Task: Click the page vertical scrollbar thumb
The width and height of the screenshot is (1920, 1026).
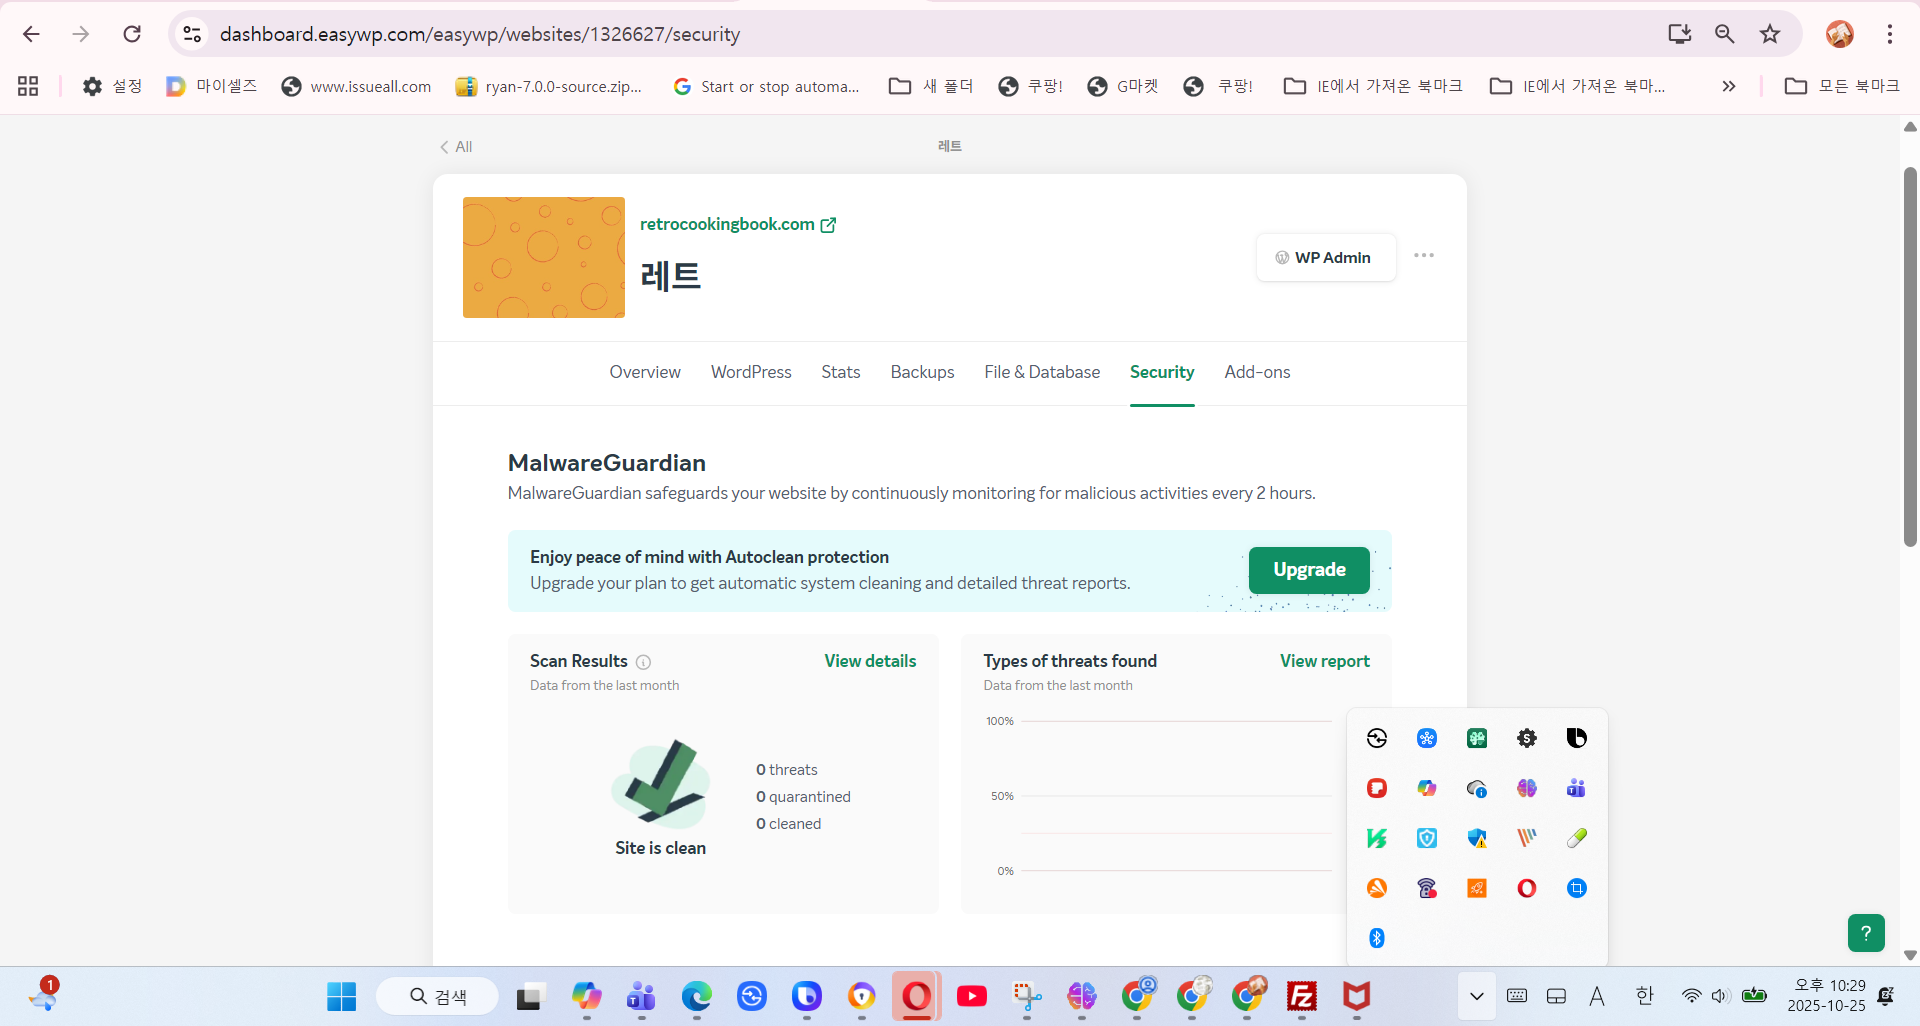Action: point(1910,357)
